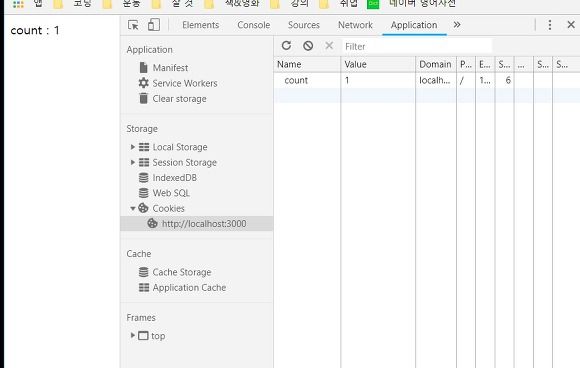
Task: Refresh the cookies table
Action: tap(286, 45)
